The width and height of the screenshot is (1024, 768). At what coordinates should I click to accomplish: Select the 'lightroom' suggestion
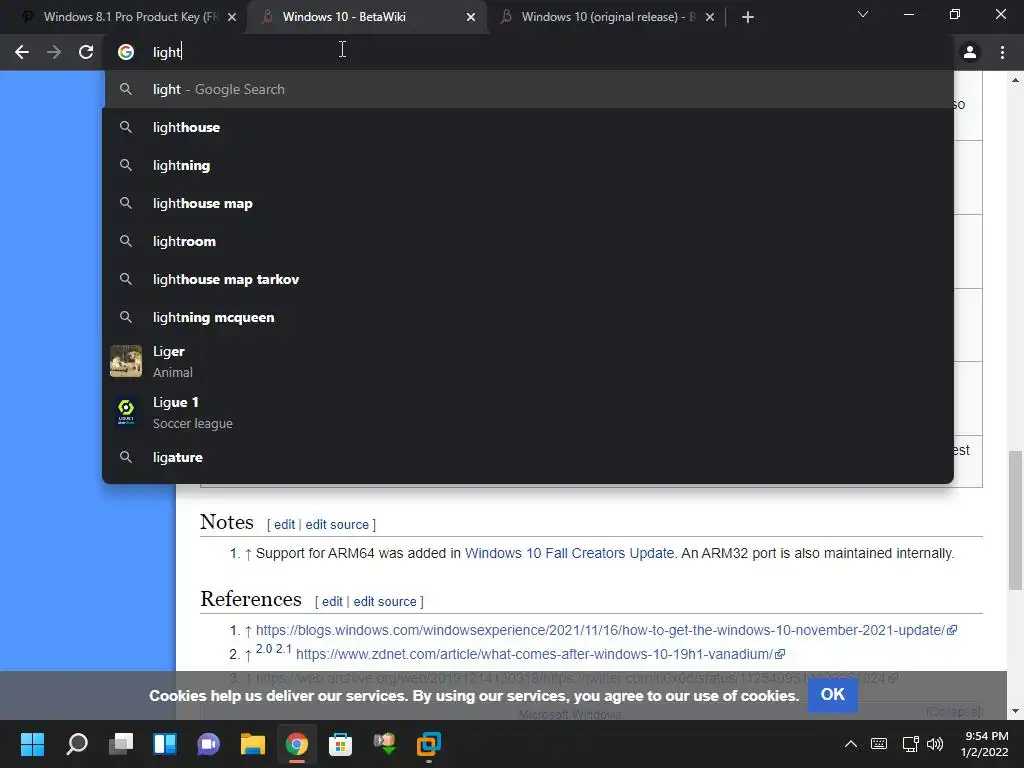[528, 241]
